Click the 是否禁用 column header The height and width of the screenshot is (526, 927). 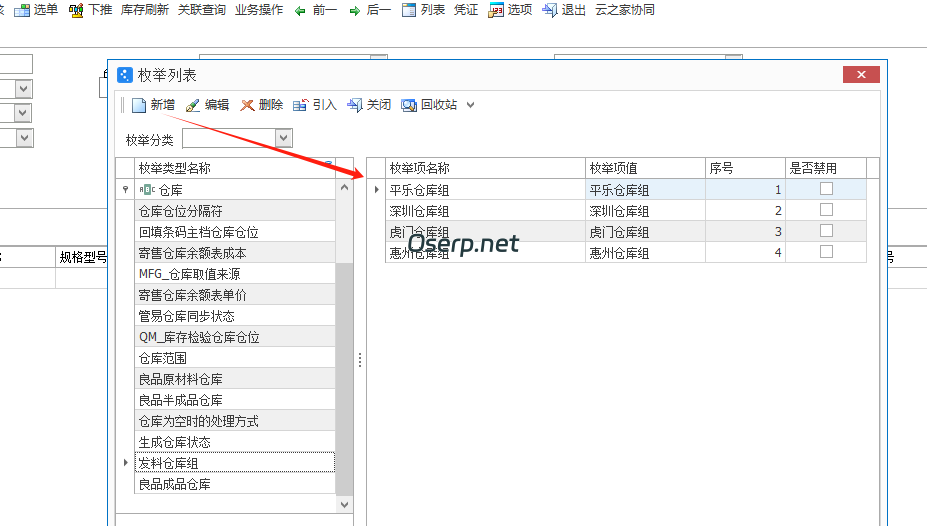pos(826,168)
